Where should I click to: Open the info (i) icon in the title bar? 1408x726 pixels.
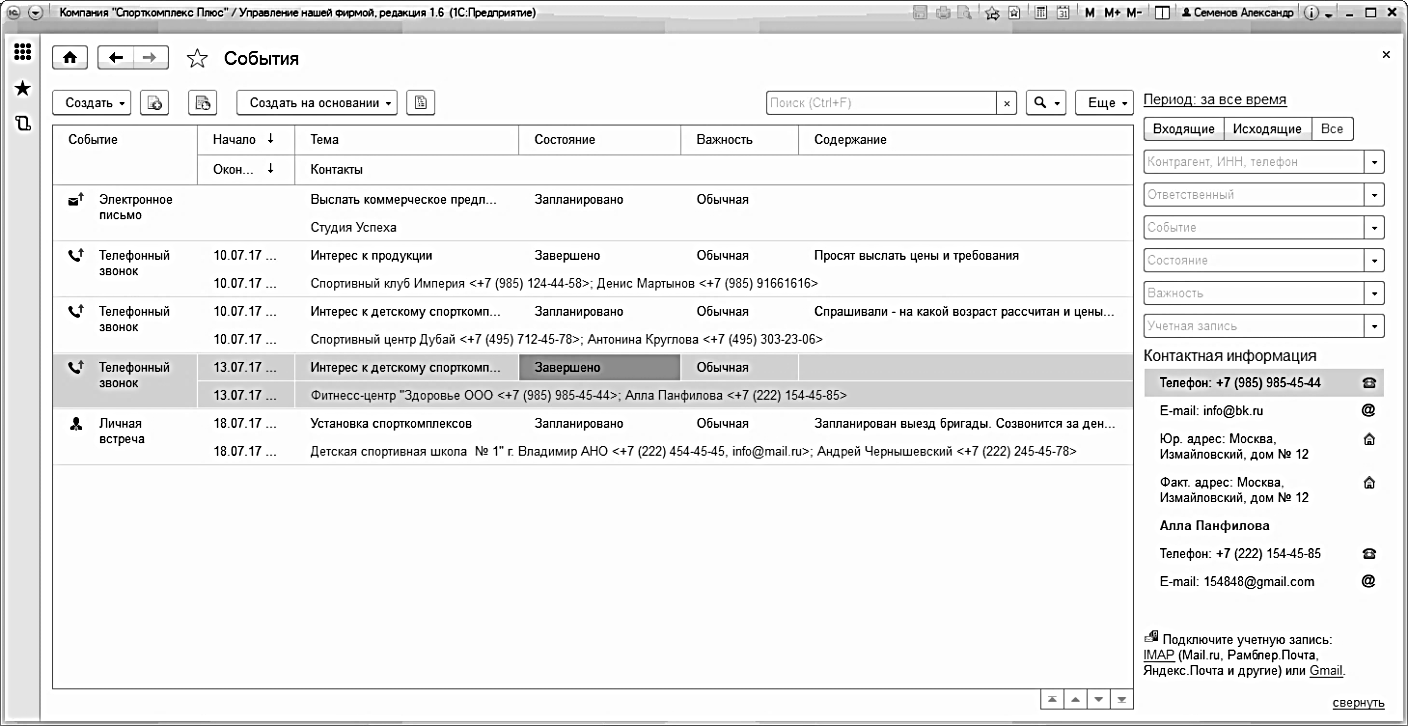1312,13
